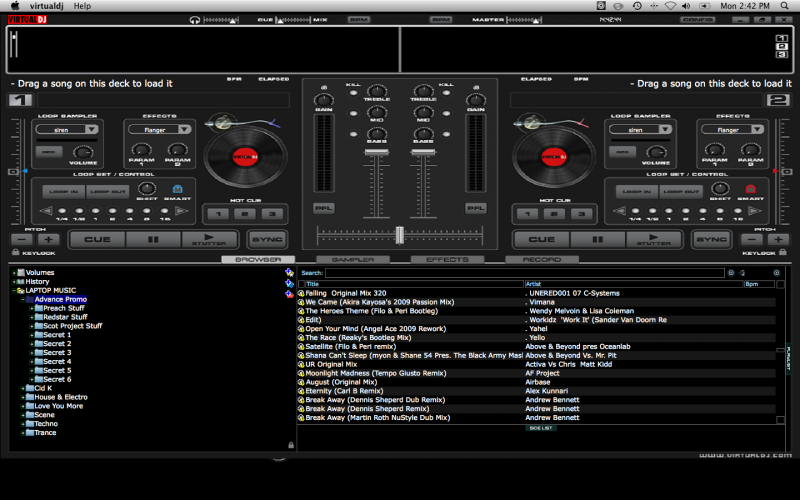Expand the Trance folder in the tree
The height and width of the screenshot is (500, 800).
click(24, 433)
